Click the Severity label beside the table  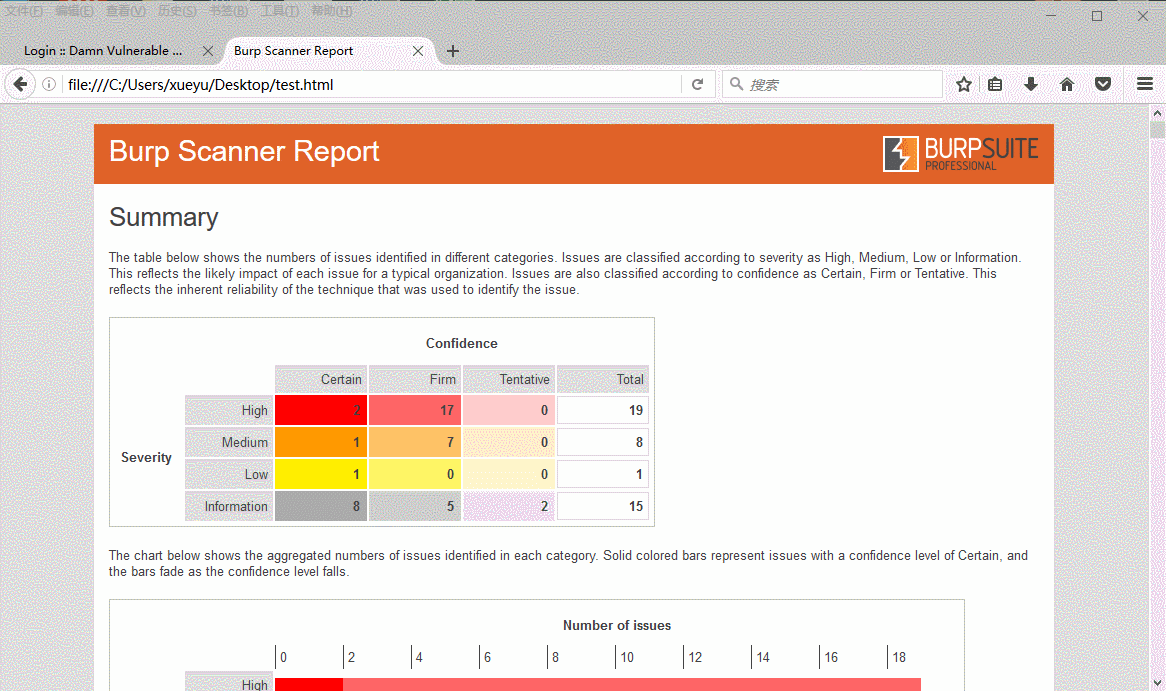[146, 457]
